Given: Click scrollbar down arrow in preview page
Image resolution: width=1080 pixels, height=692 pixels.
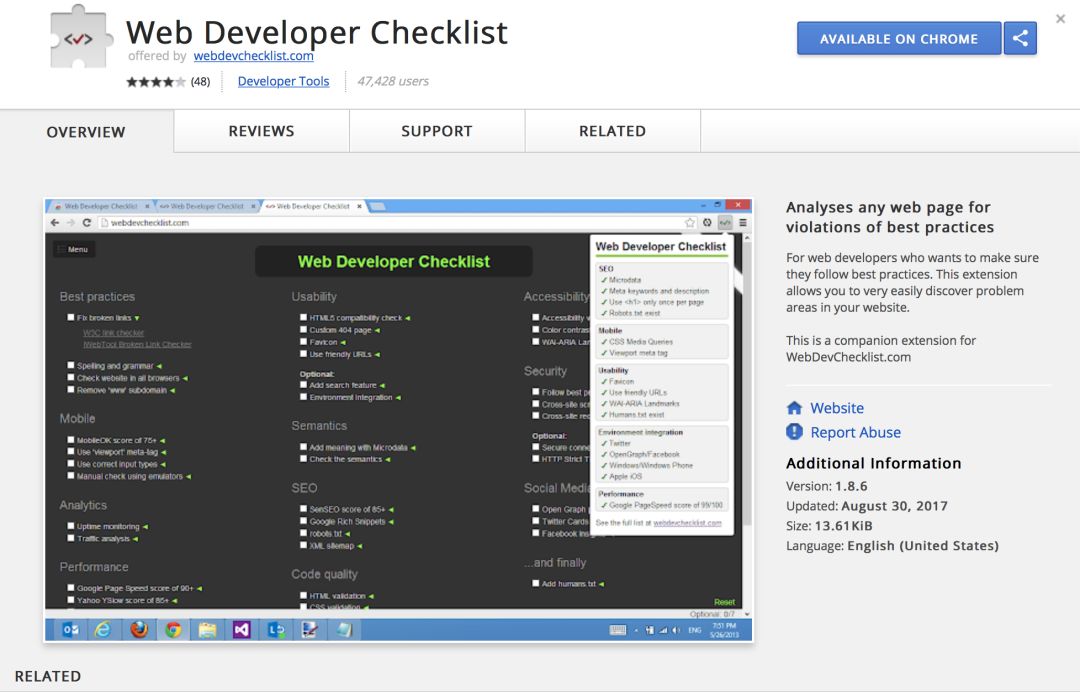Looking at the screenshot, I should click(x=747, y=614).
